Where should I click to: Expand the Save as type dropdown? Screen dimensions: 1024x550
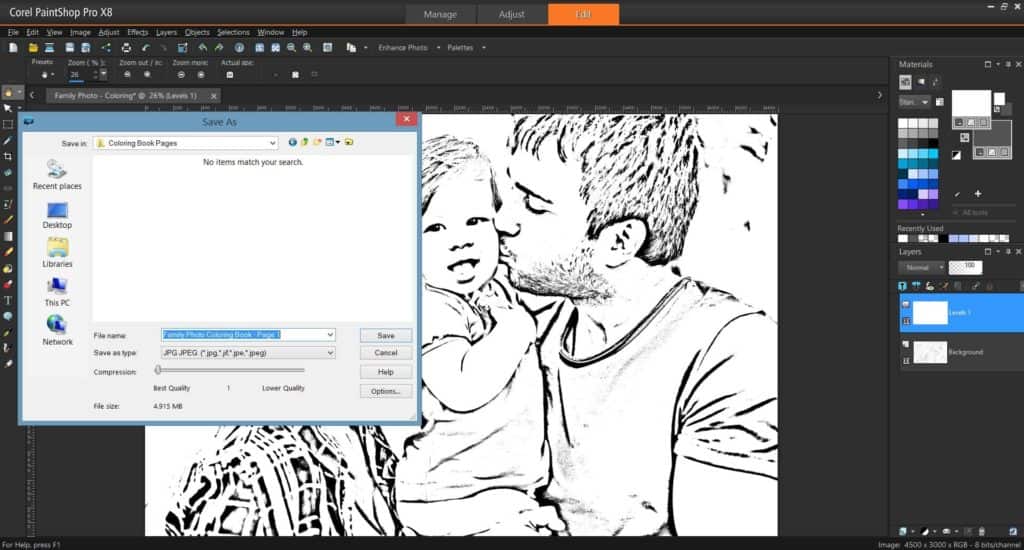click(x=329, y=353)
